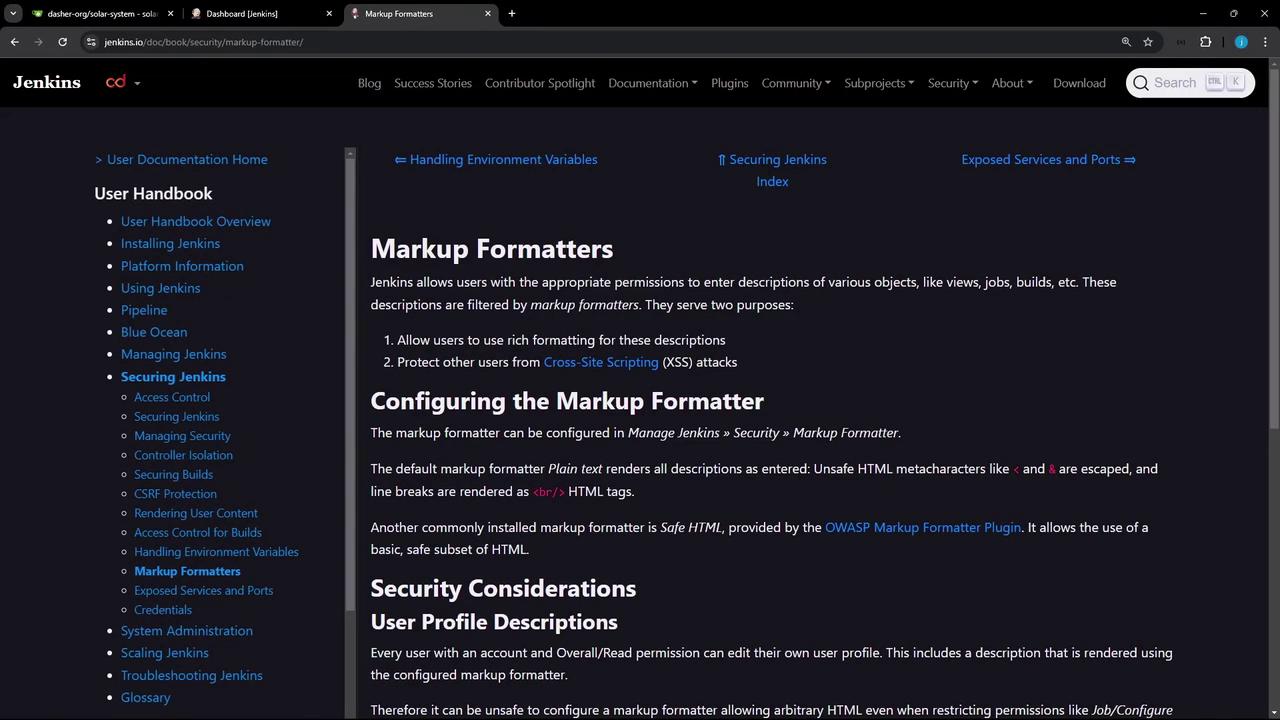Open Access Control subsection link

pyautogui.click(x=172, y=397)
